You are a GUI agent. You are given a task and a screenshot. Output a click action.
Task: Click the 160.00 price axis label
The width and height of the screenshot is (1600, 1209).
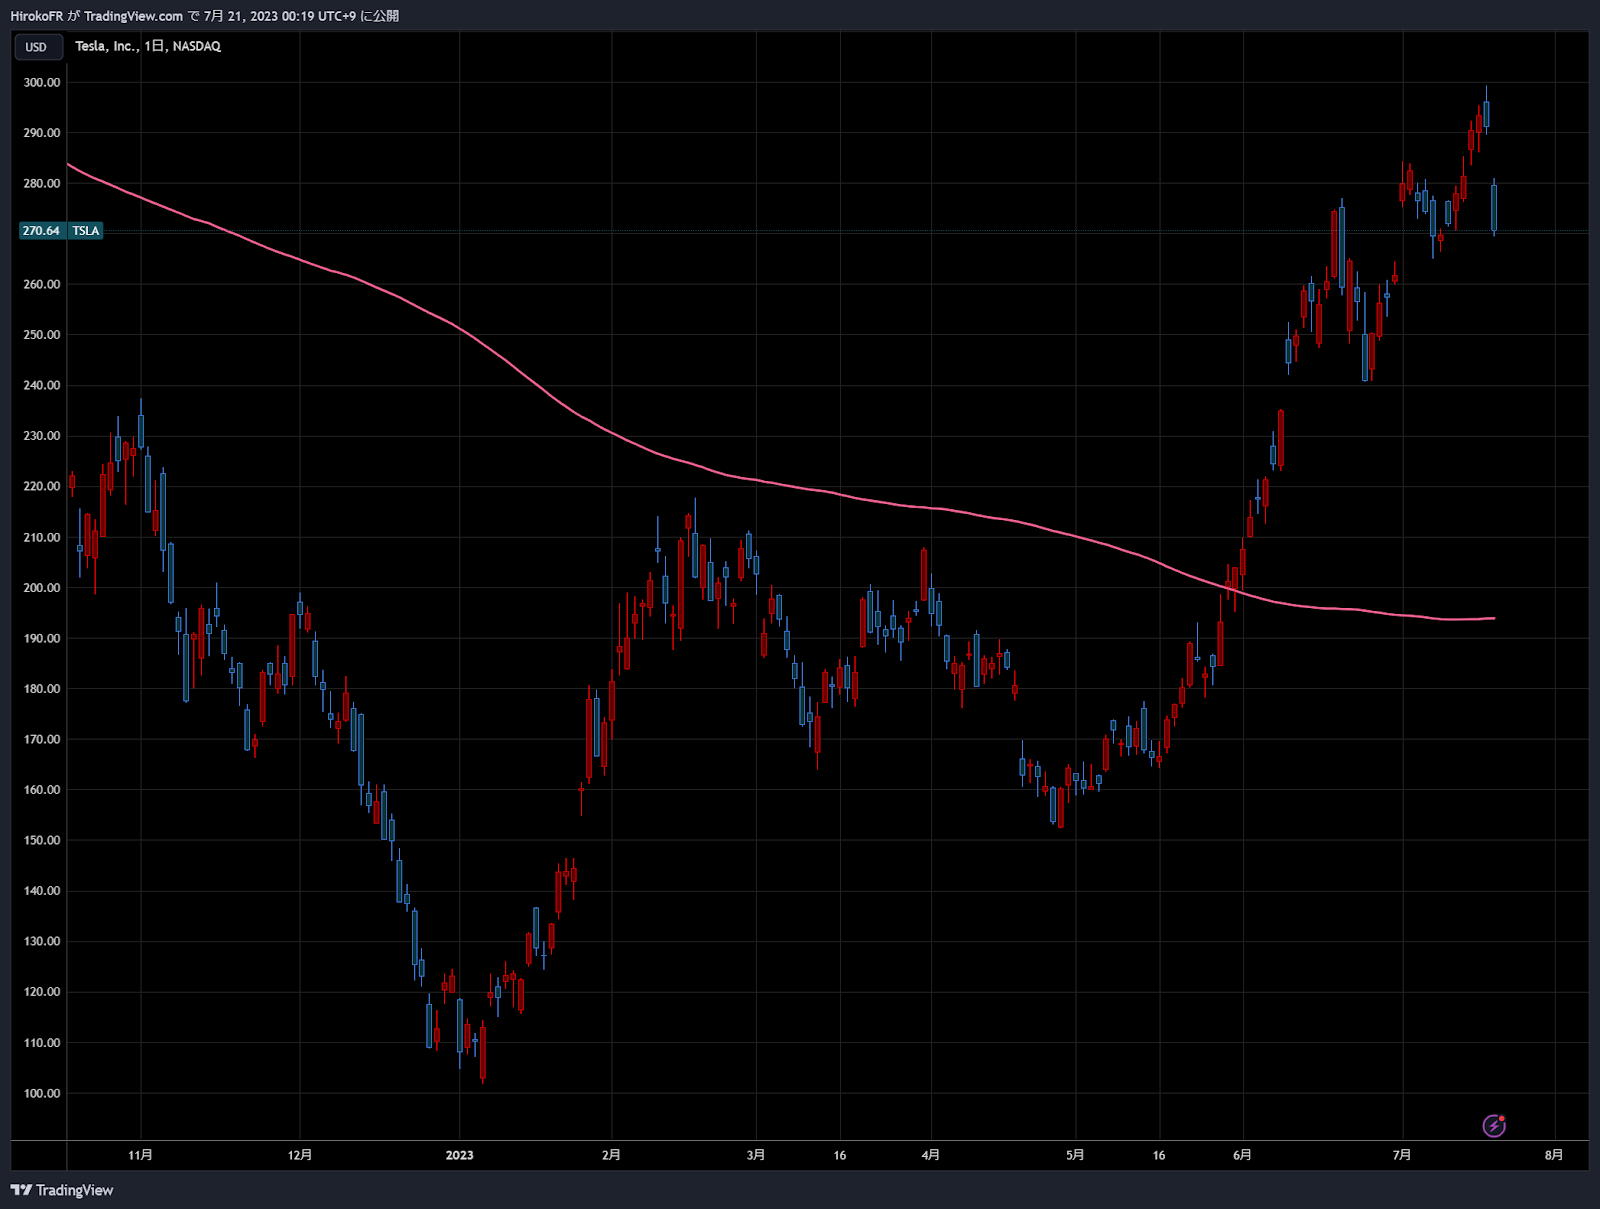tap(42, 790)
